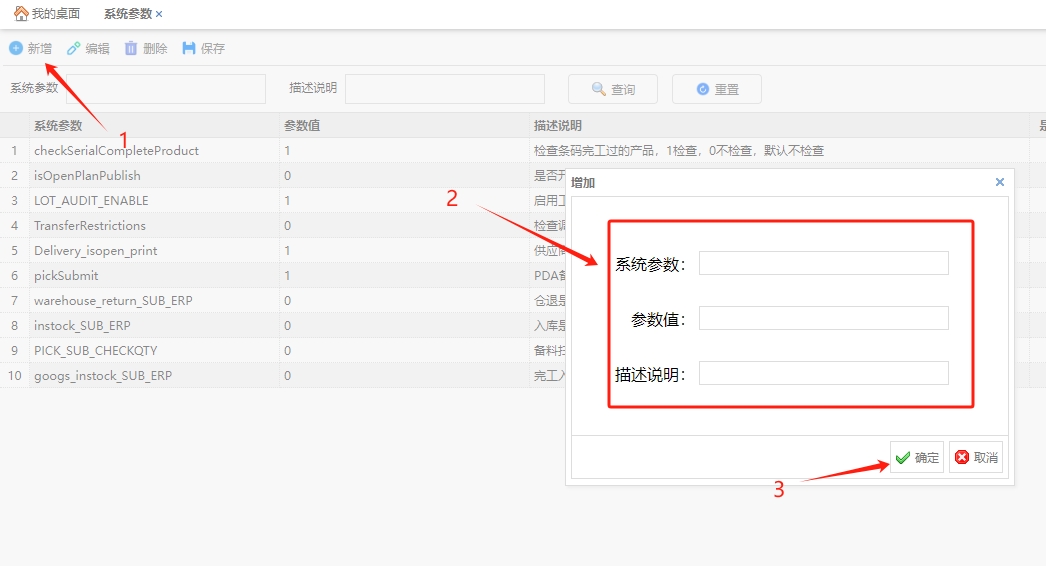Focus the 系统参数 field in the dialog
This screenshot has height=566, width=1046.
(823, 263)
